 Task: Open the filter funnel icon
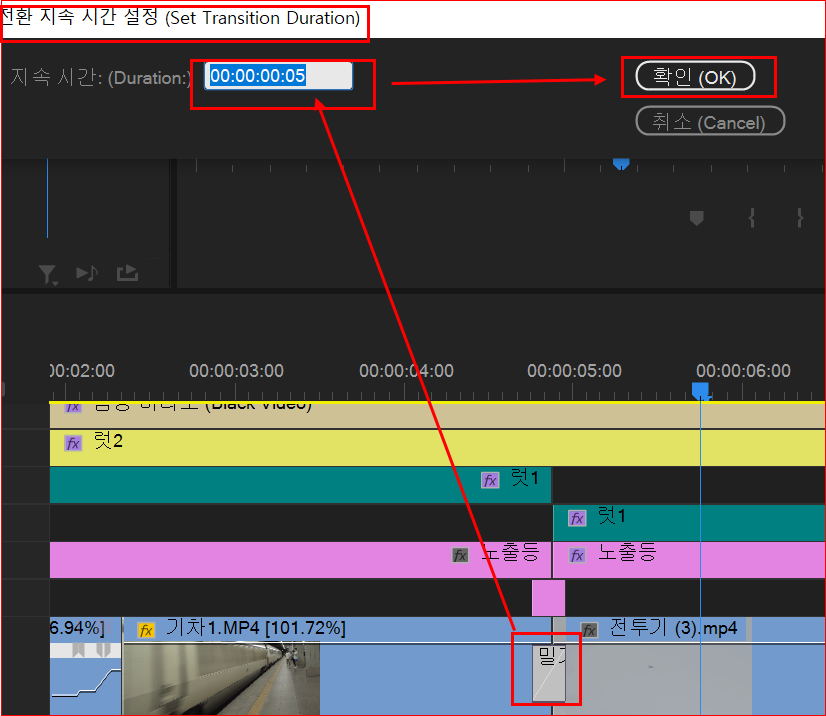[47, 274]
